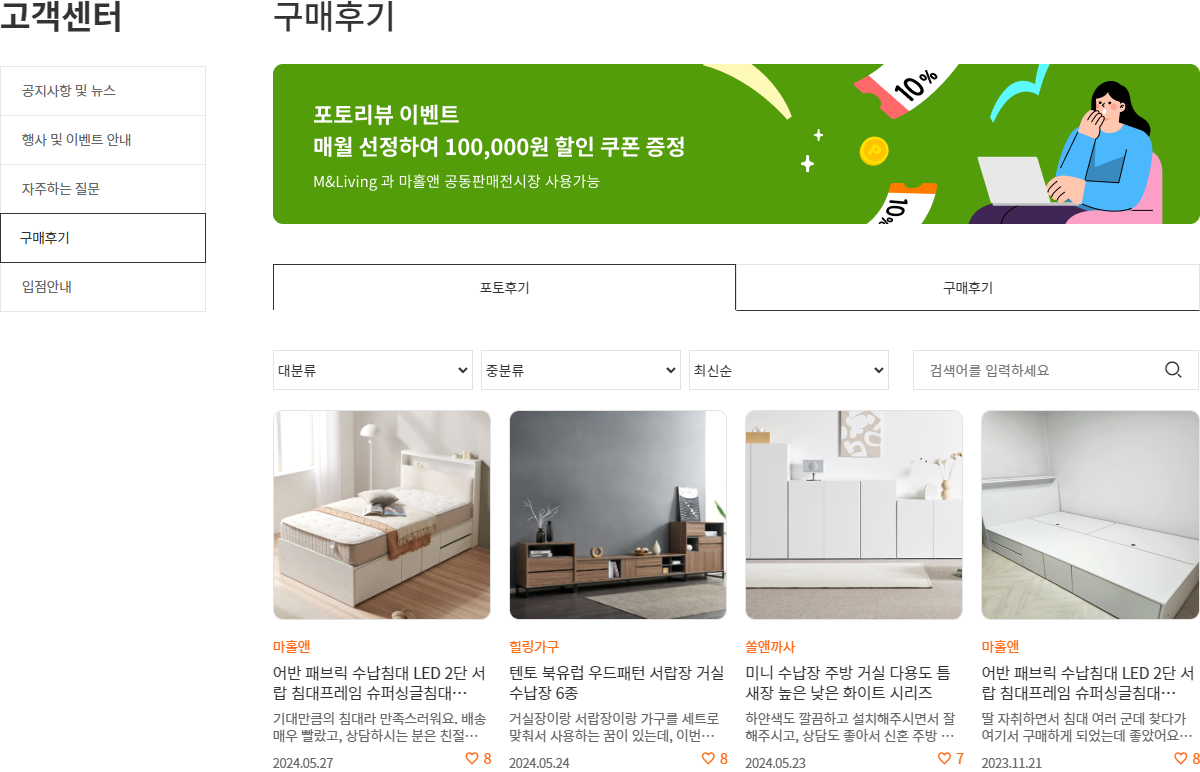The width and height of the screenshot is (1200, 772).
Task: Switch to the 구매후기 tab
Action: (x=968, y=288)
